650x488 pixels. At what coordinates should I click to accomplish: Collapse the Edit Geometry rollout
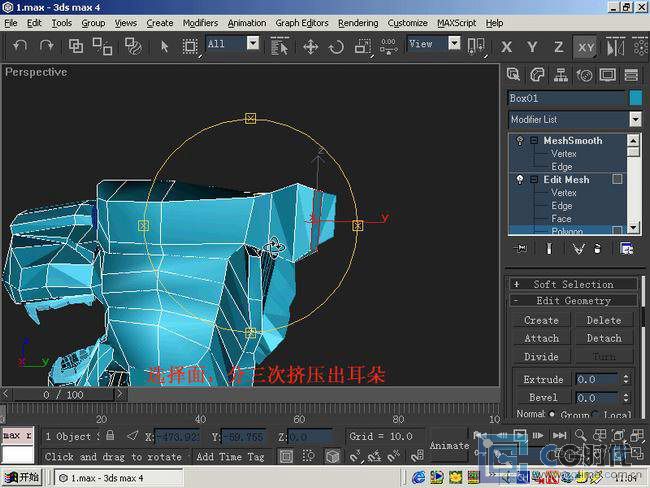(573, 300)
